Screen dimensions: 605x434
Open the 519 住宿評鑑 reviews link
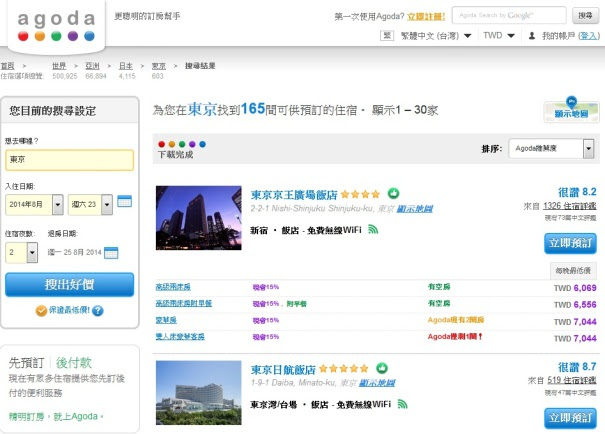point(572,380)
